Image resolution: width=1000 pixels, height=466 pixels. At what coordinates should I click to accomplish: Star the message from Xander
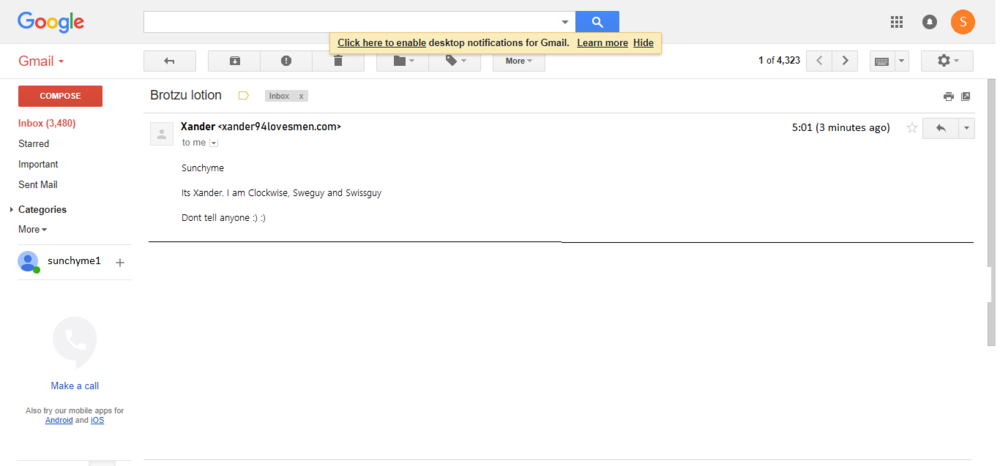click(x=911, y=128)
